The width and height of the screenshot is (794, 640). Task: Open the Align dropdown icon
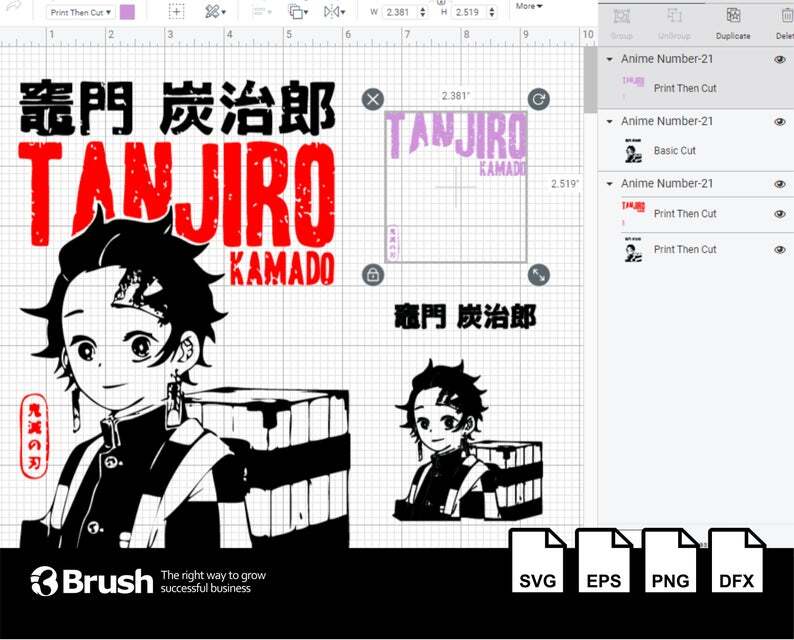pyautogui.click(x=262, y=11)
